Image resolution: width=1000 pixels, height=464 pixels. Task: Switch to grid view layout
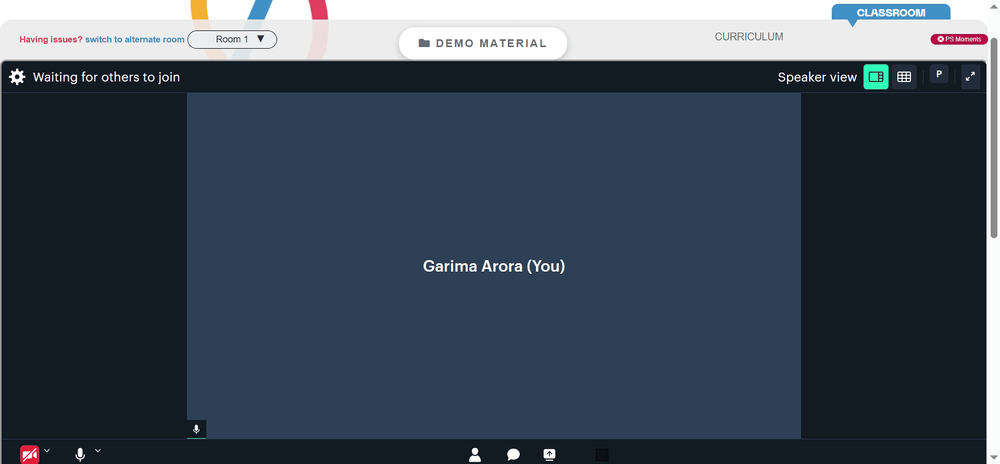coord(904,77)
